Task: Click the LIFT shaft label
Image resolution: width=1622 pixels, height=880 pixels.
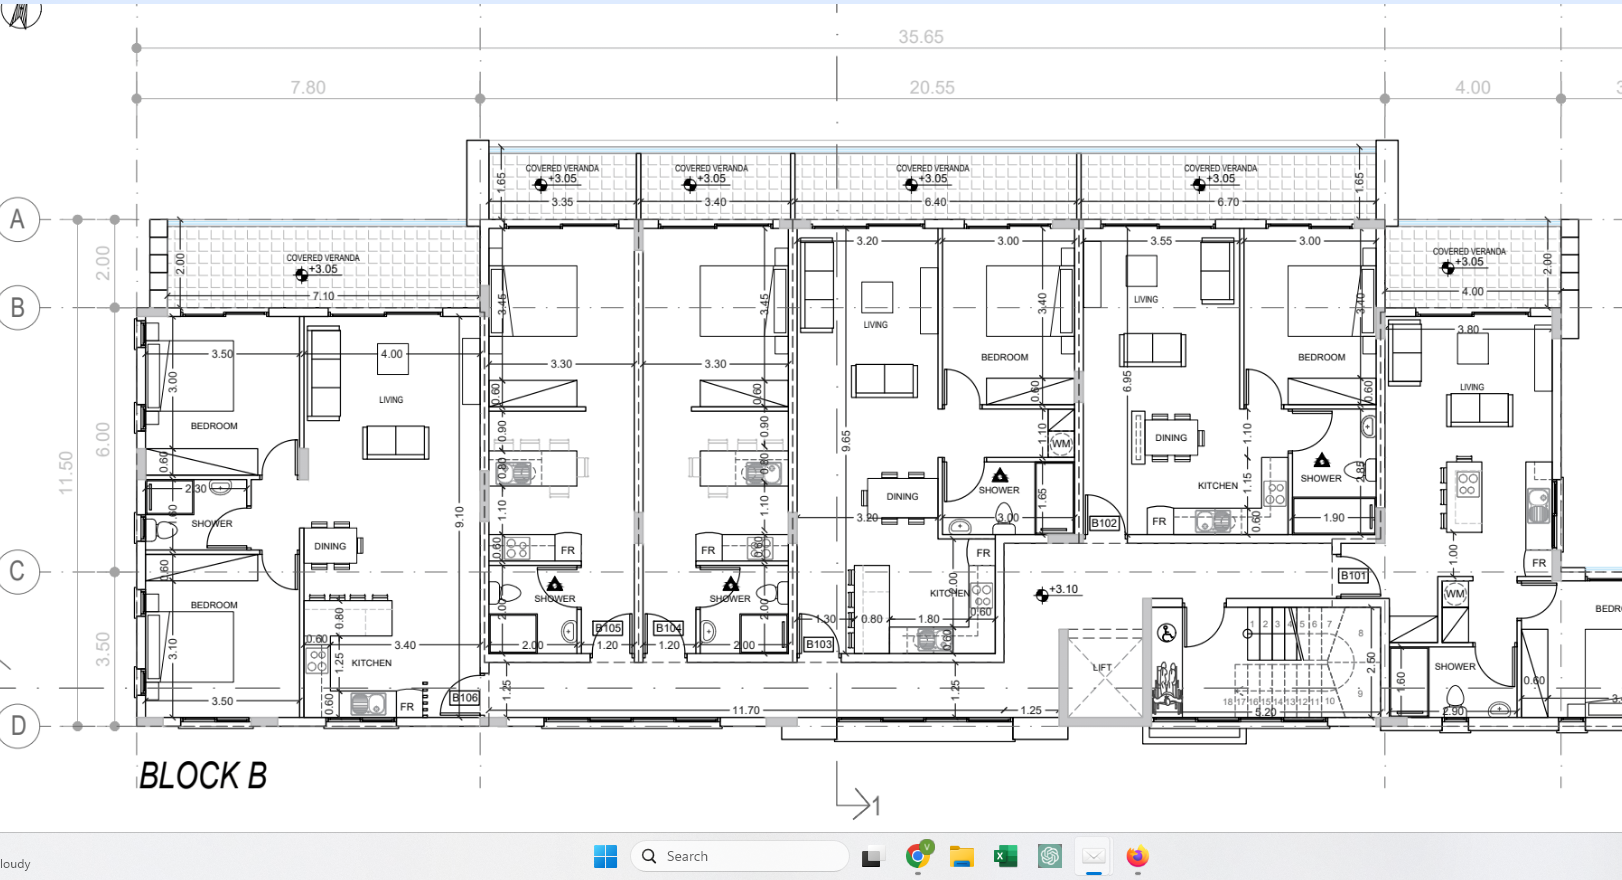Action: tap(1101, 667)
